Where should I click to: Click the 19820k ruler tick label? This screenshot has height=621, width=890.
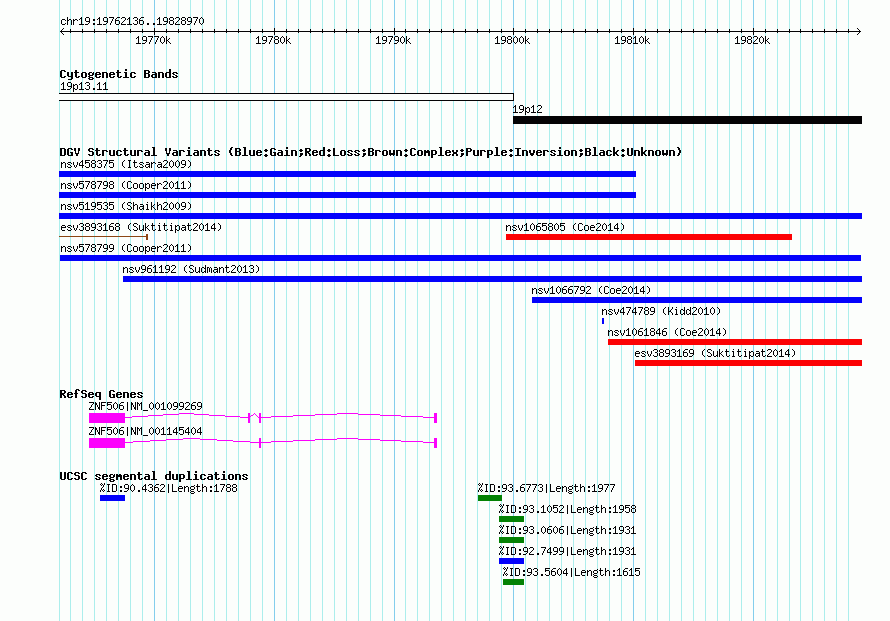[x=752, y=40]
